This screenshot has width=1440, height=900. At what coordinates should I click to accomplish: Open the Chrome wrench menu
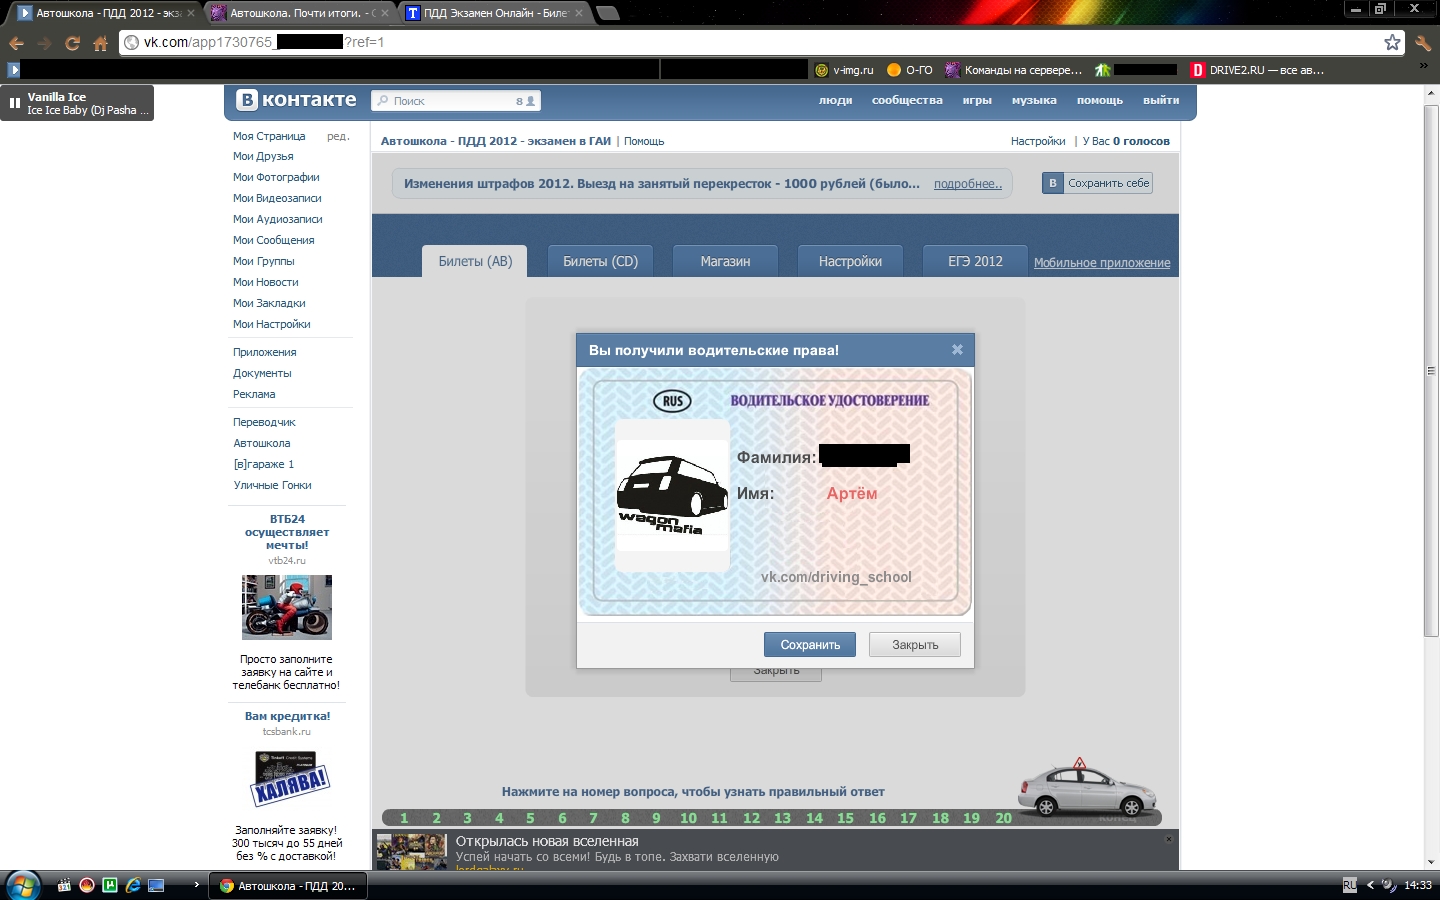[x=1423, y=43]
